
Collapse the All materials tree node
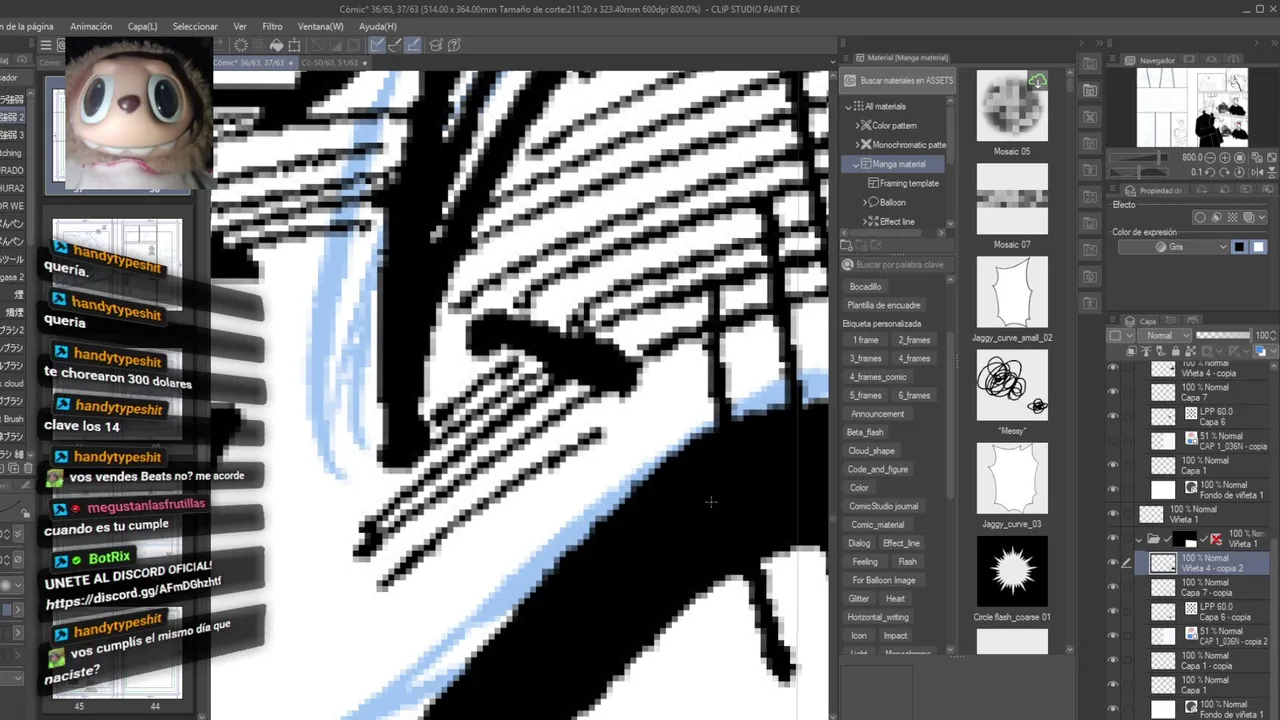tap(849, 106)
